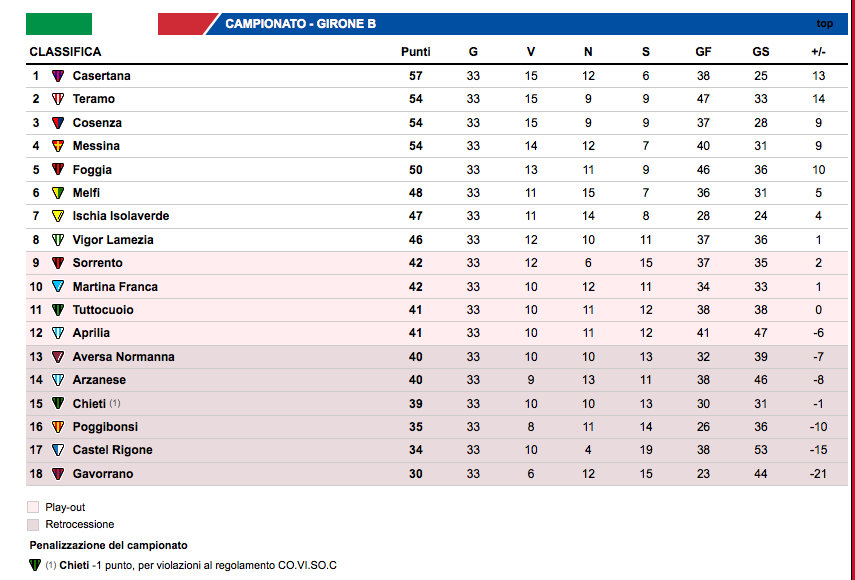The image size is (855, 580).
Task: Click the Poggibonsi team crest icon
Action: pyautogui.click(x=58, y=427)
